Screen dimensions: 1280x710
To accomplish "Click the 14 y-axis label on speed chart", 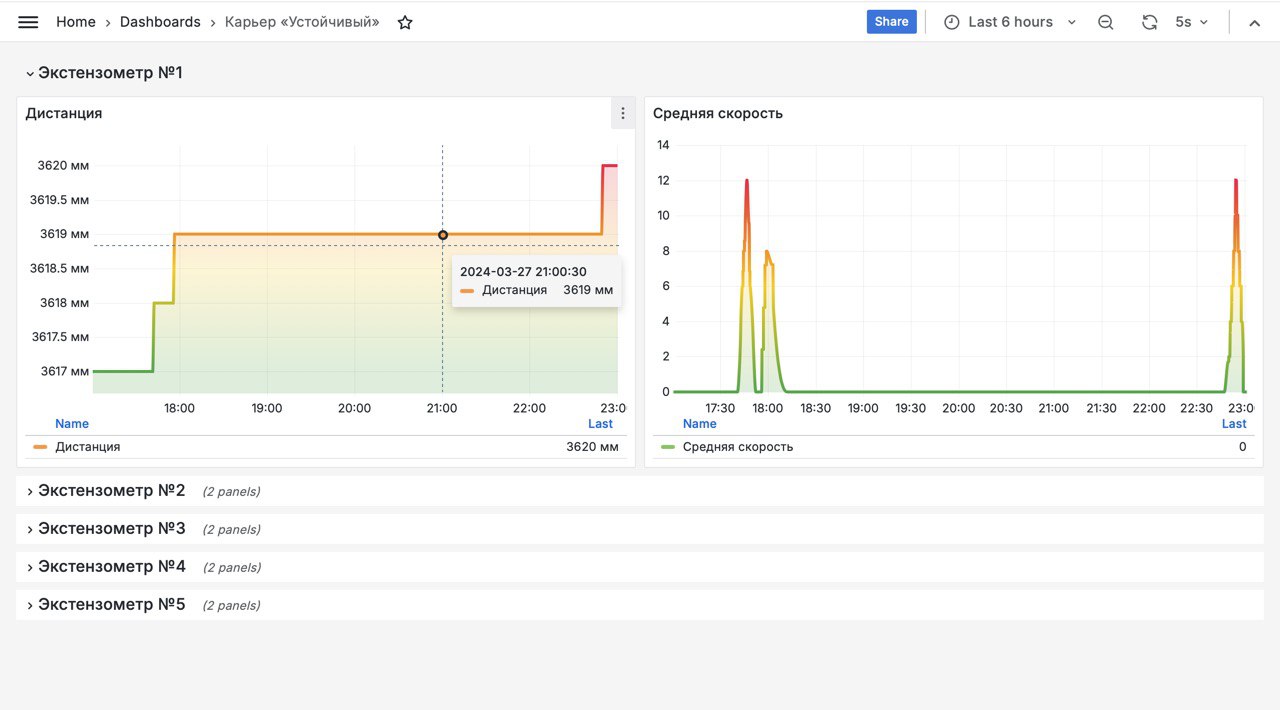I will (x=663, y=145).
